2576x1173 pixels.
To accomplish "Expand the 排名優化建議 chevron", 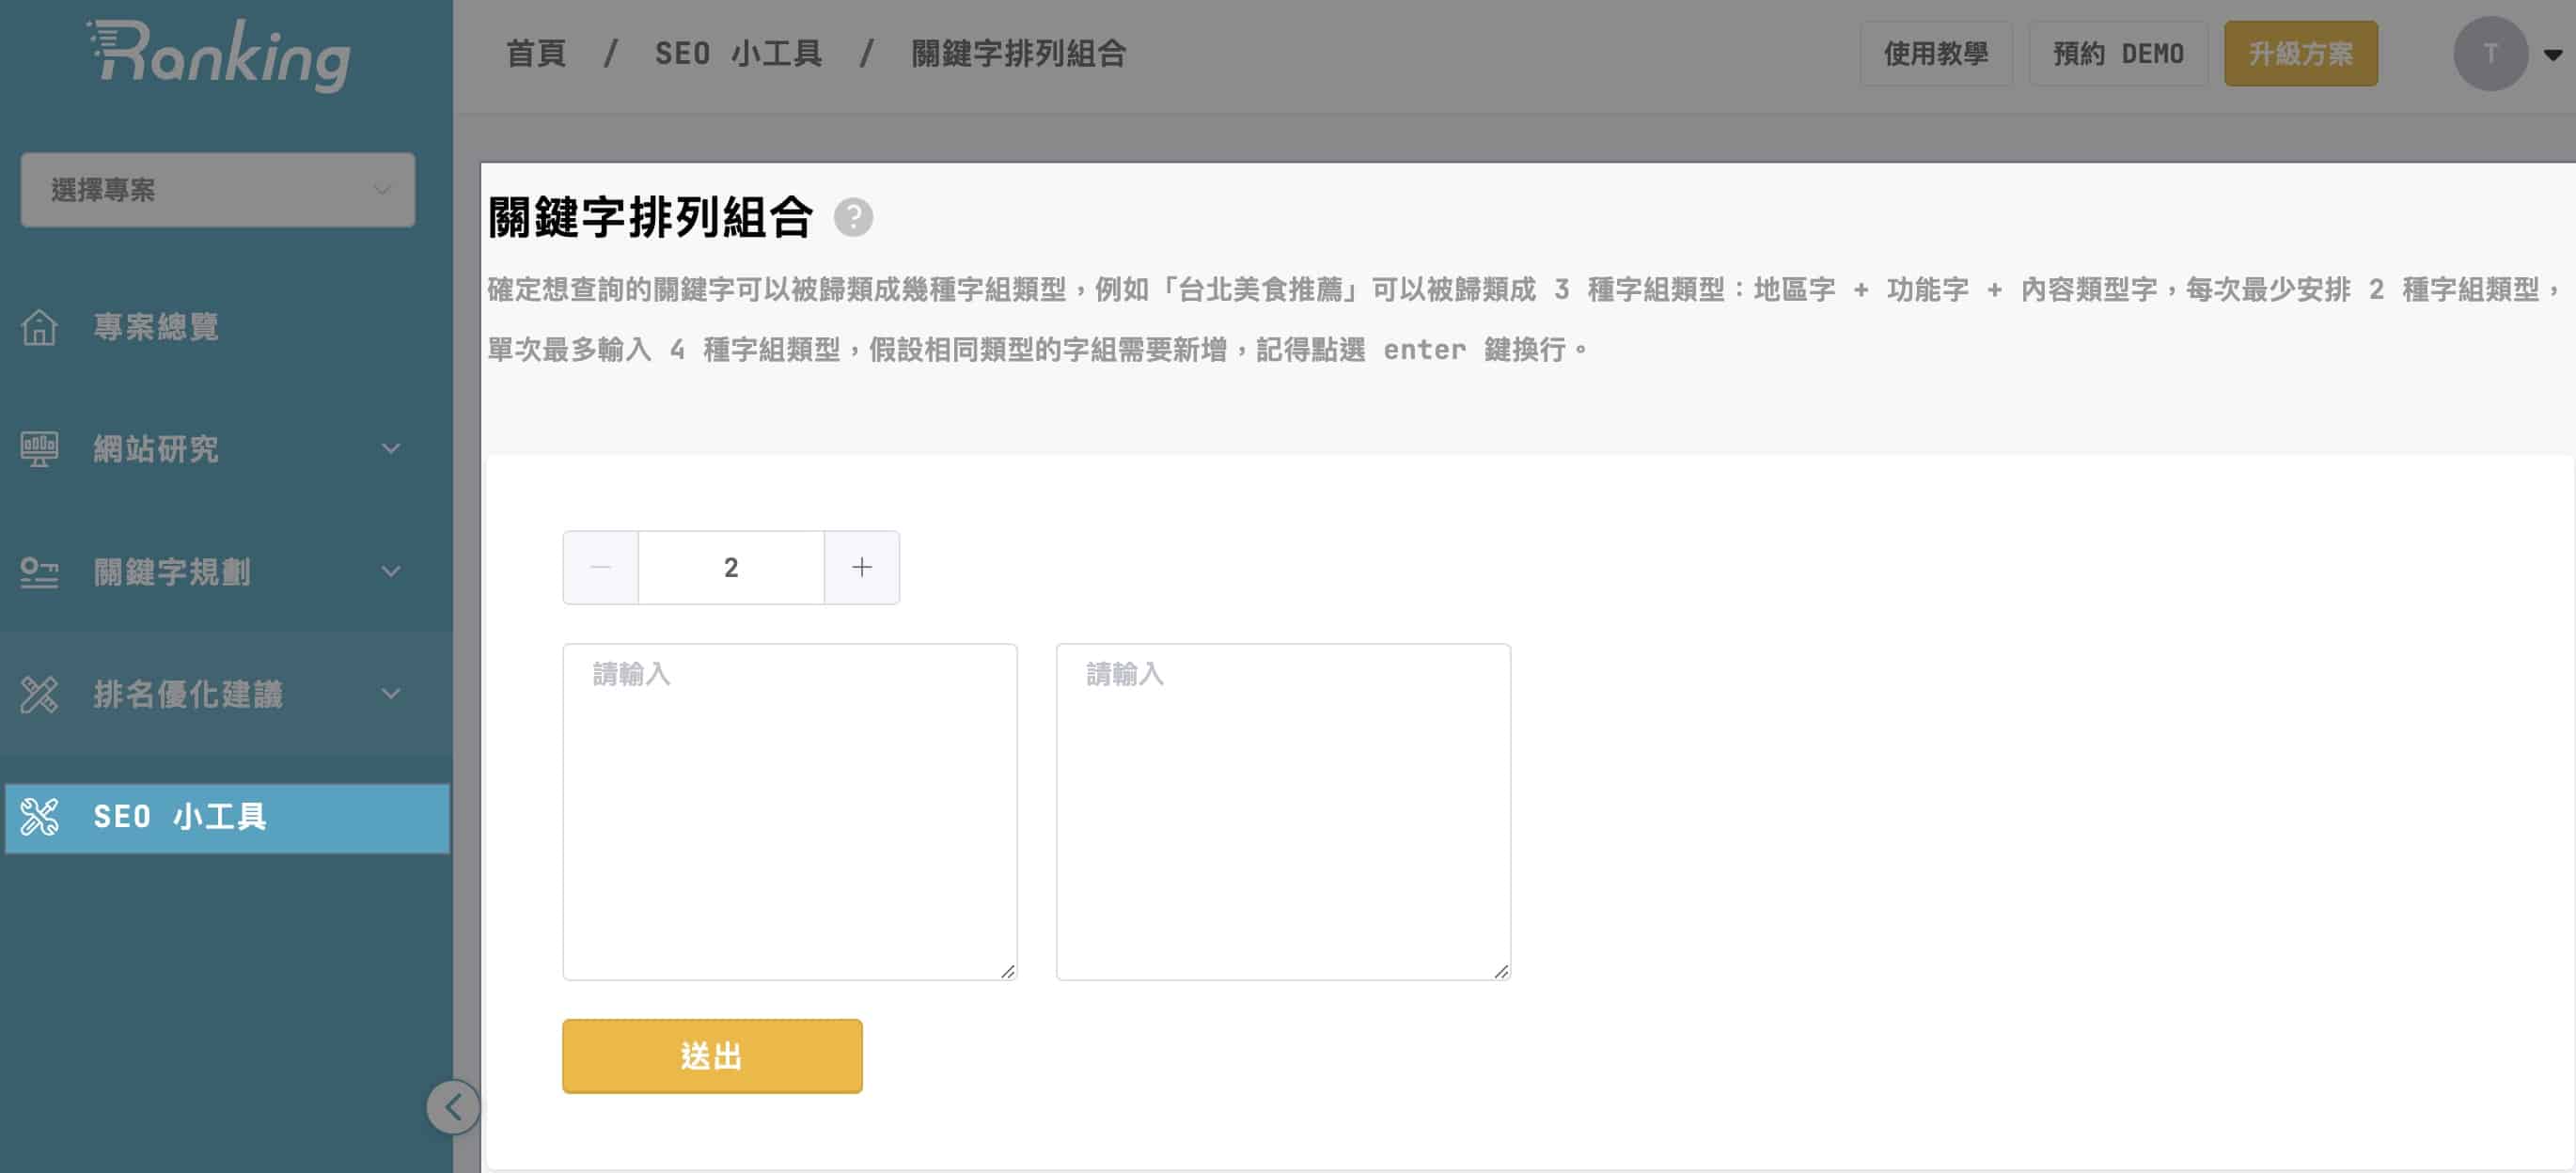I will click(x=391, y=694).
